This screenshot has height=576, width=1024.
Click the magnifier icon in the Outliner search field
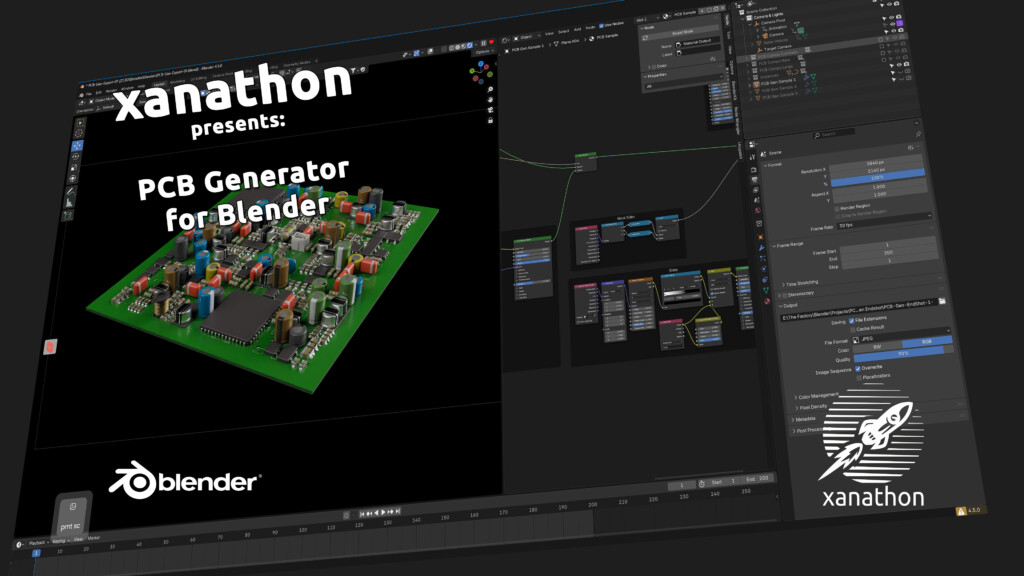point(817,133)
